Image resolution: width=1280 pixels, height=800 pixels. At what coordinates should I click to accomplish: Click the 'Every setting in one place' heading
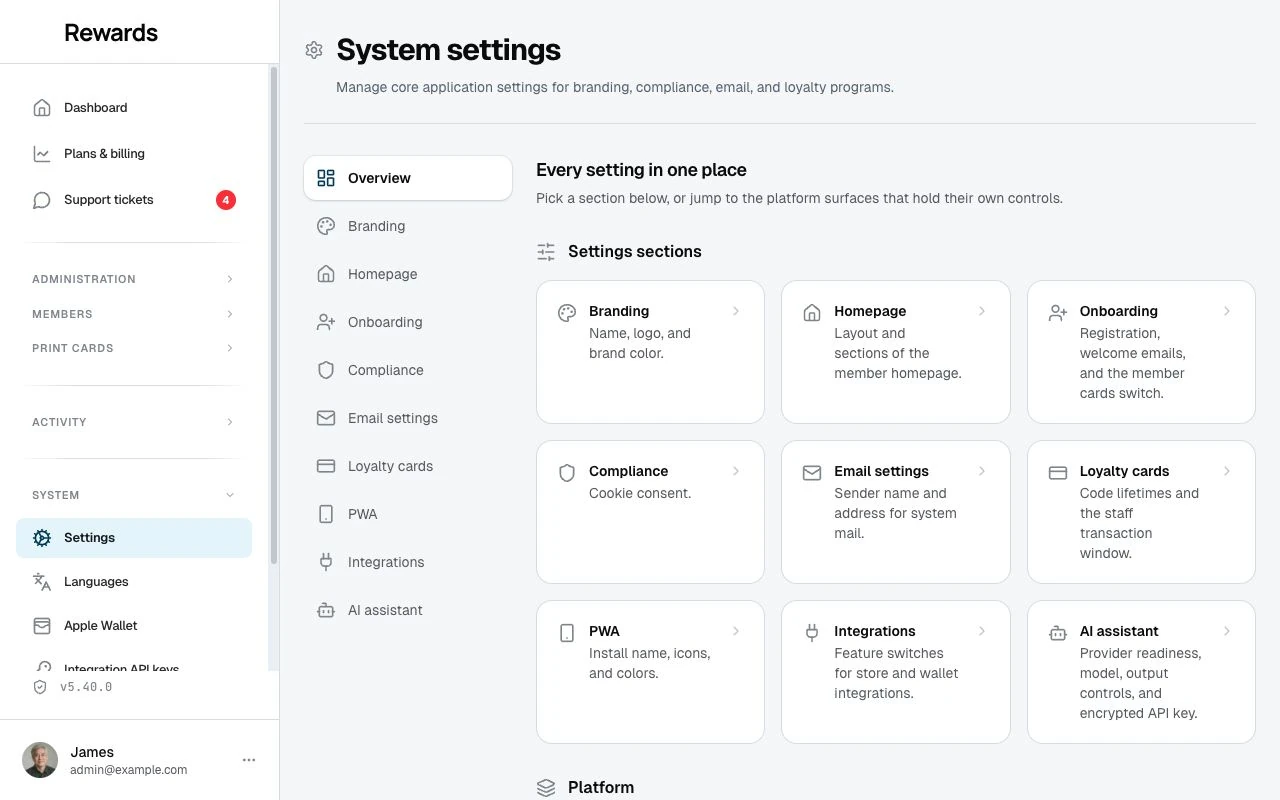pos(641,170)
